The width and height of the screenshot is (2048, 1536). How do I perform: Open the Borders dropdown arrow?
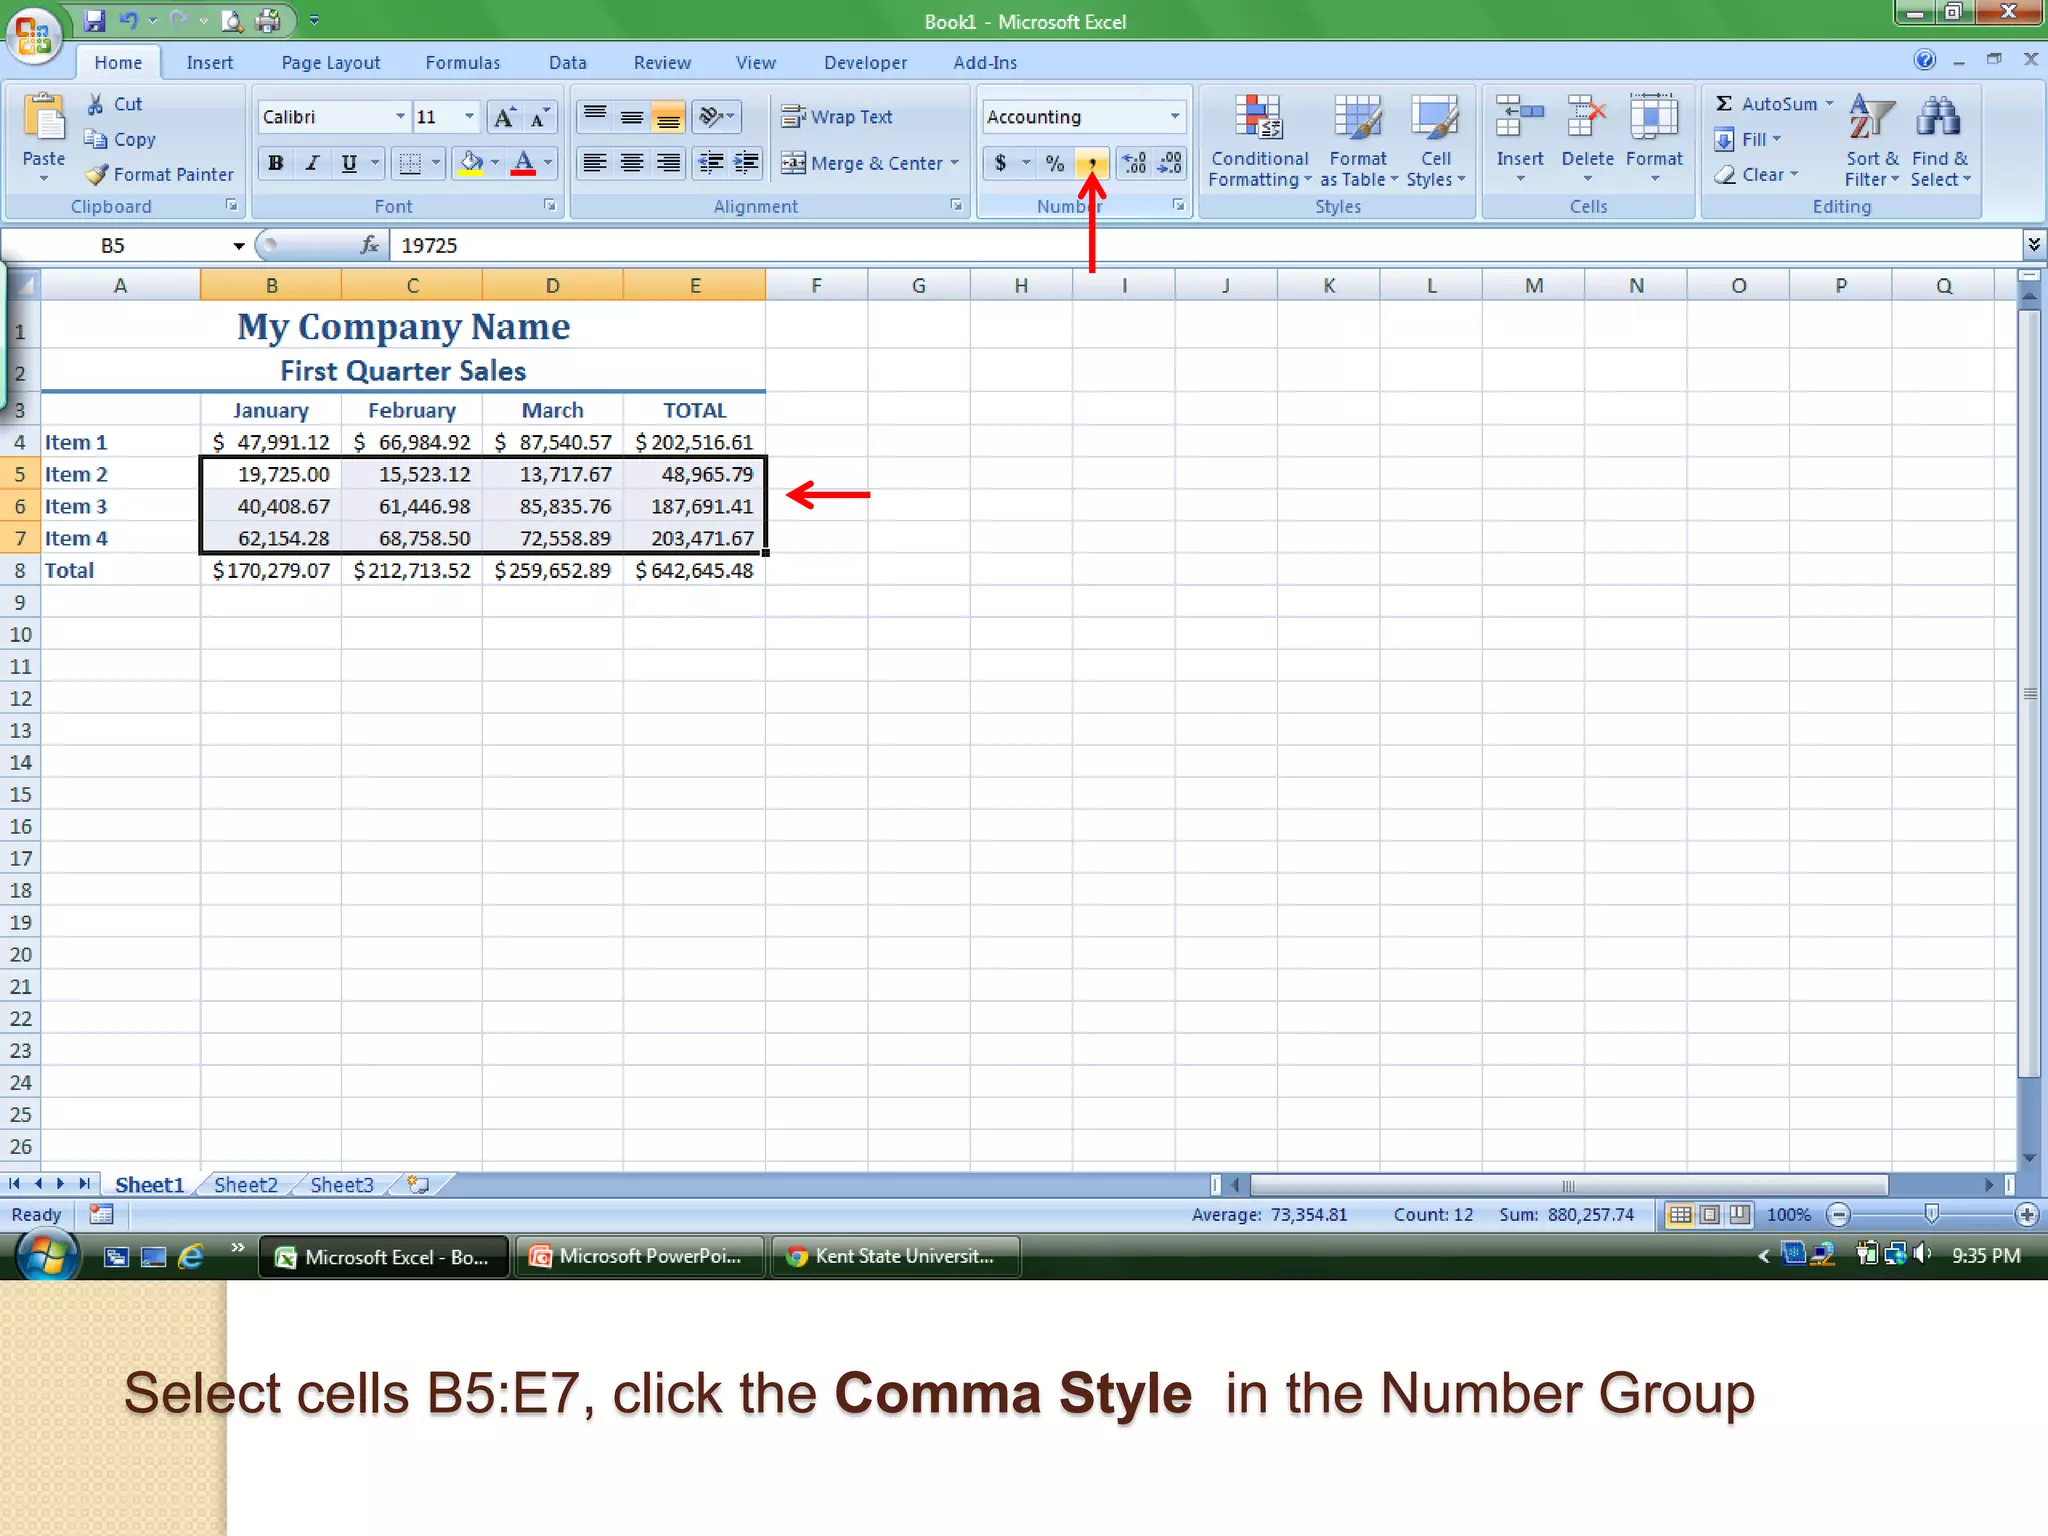coord(435,163)
